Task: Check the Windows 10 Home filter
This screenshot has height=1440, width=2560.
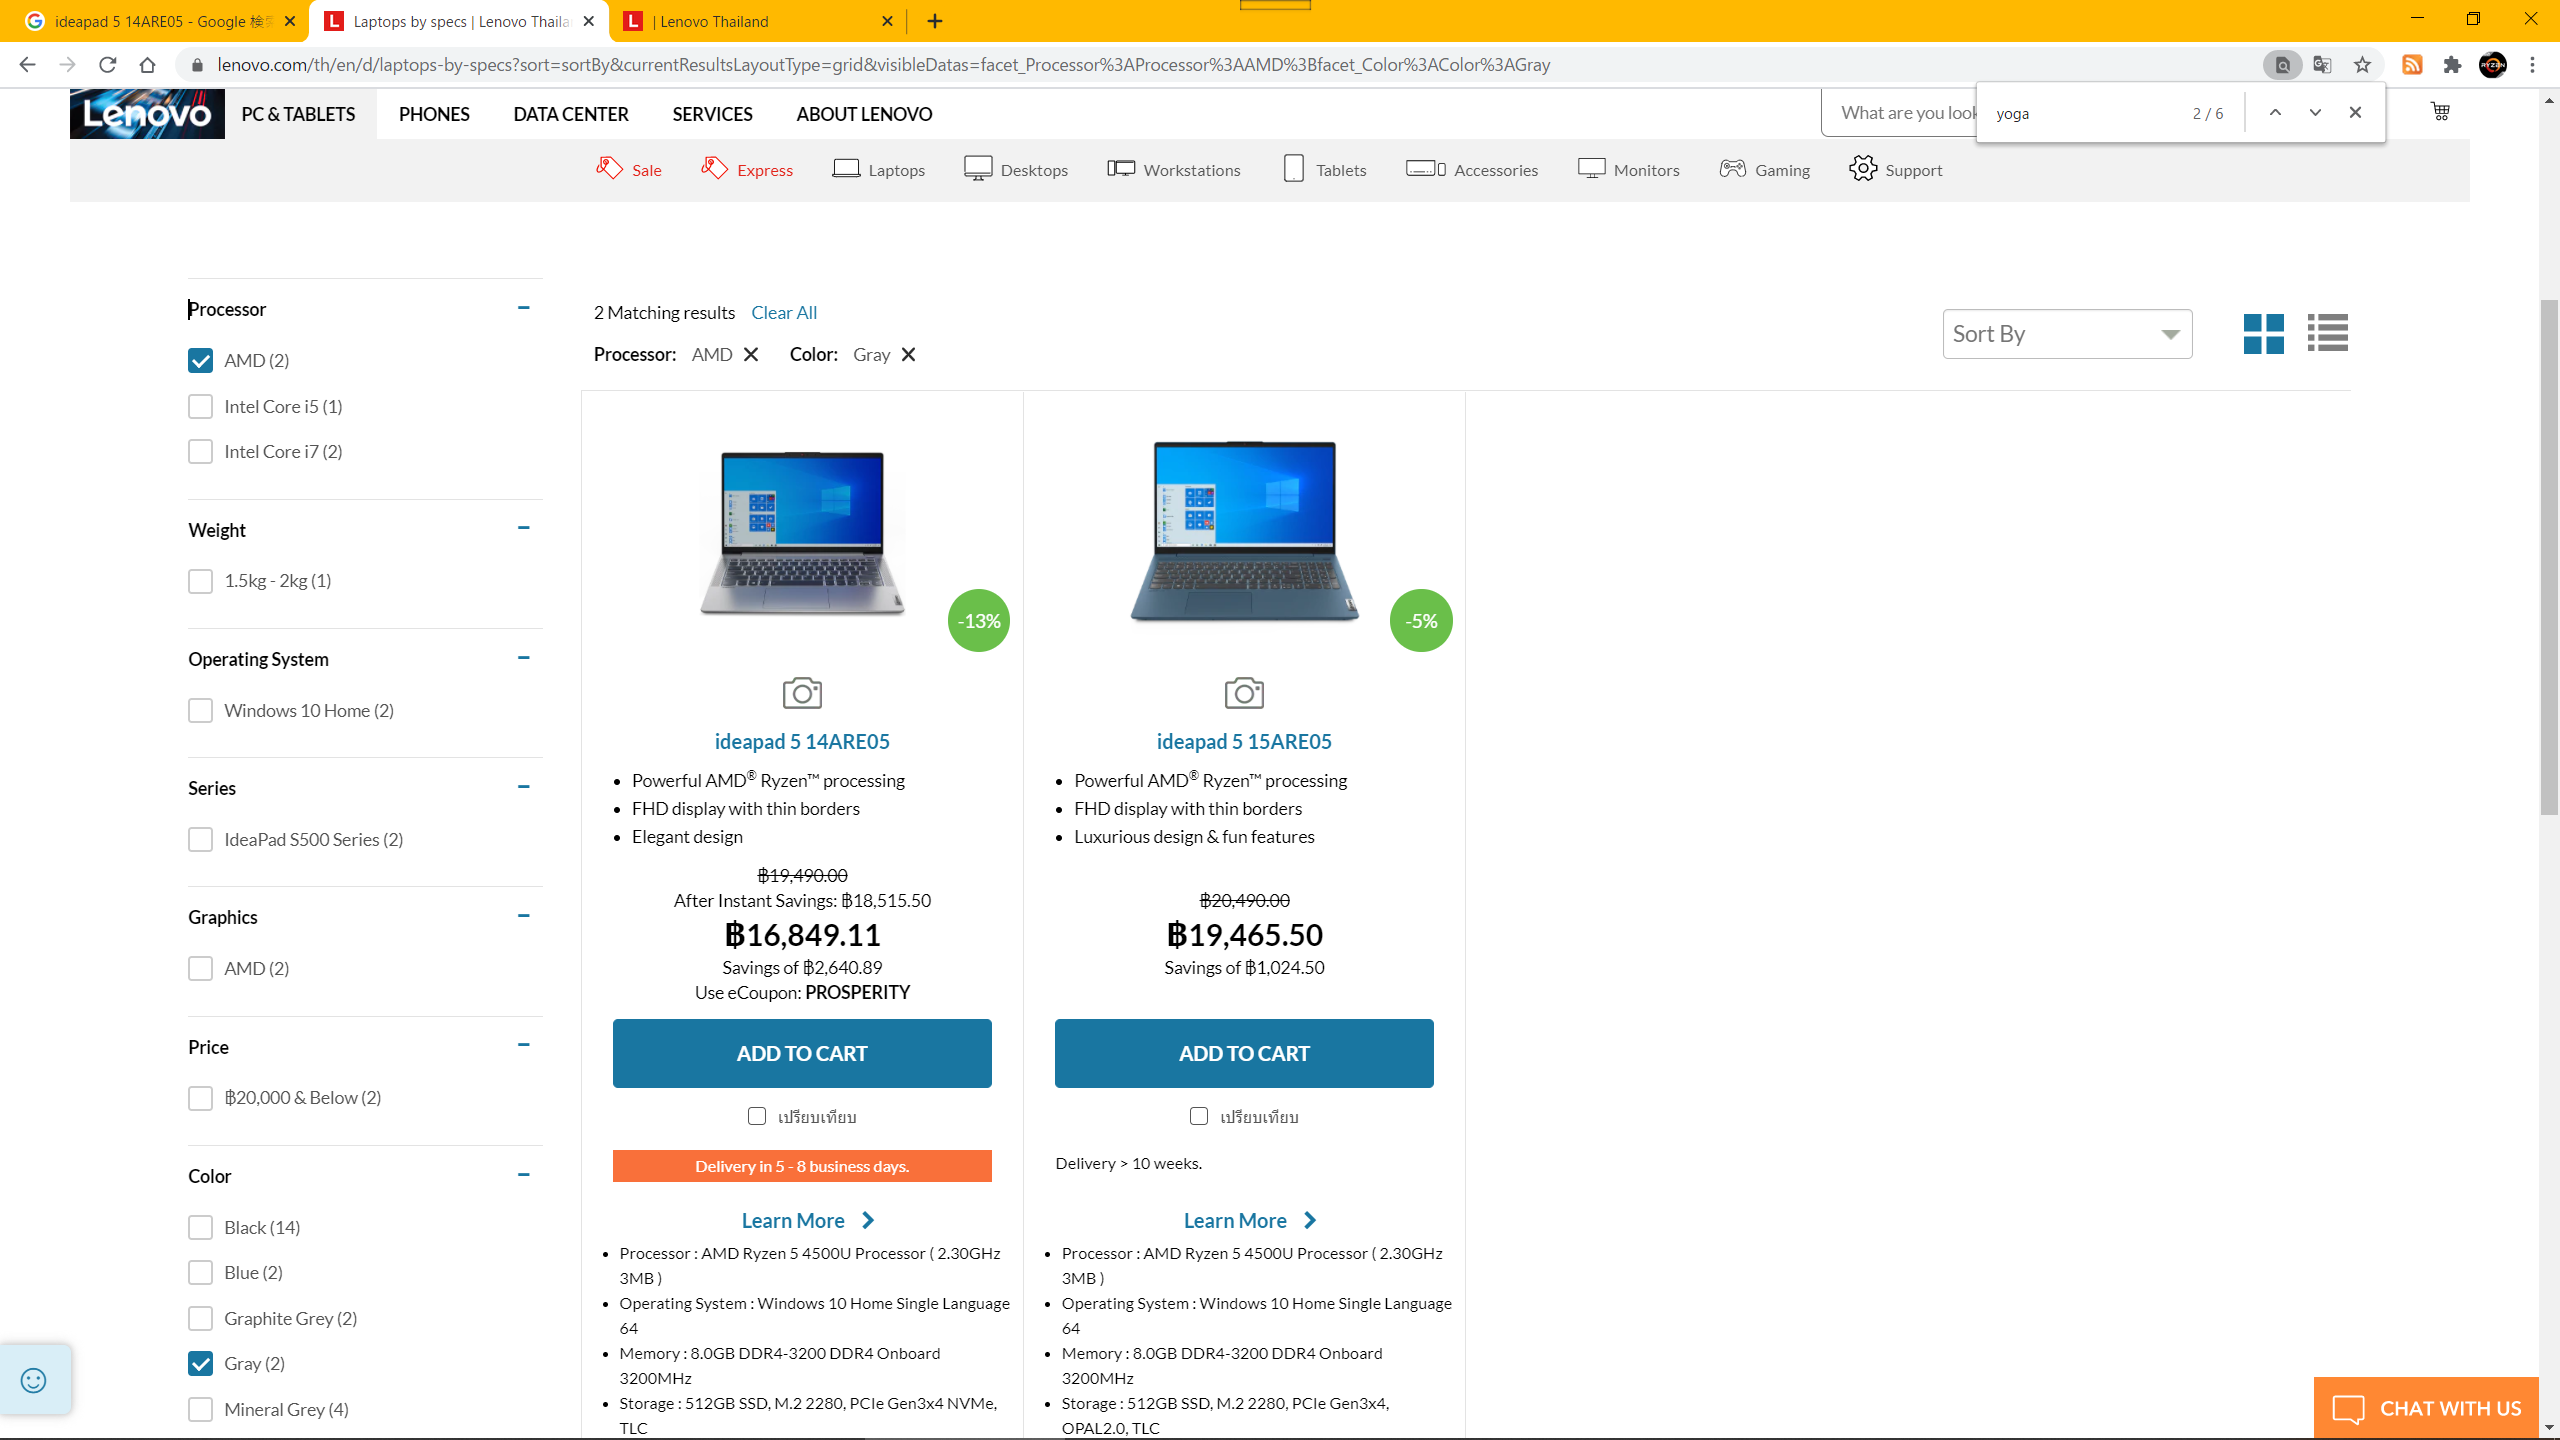Action: click(200, 710)
